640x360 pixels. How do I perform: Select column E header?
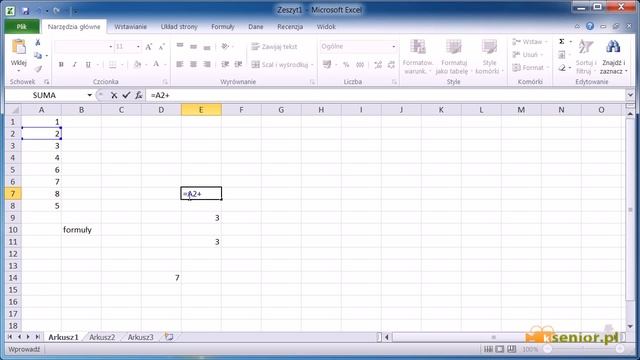[x=201, y=110]
